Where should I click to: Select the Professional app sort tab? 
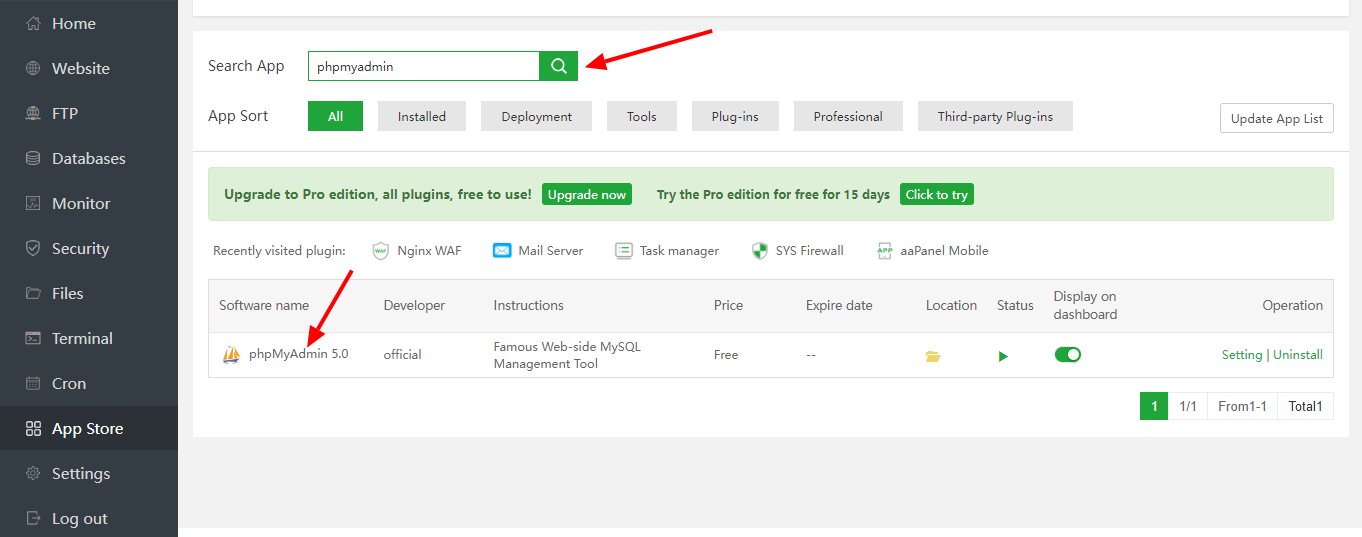848,116
